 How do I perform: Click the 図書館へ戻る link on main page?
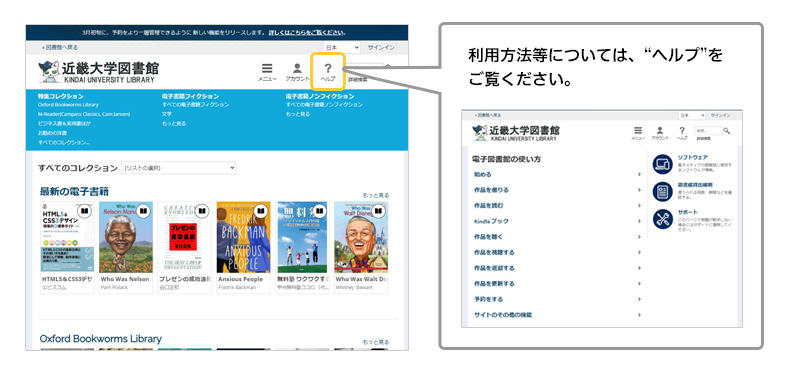tap(60, 47)
